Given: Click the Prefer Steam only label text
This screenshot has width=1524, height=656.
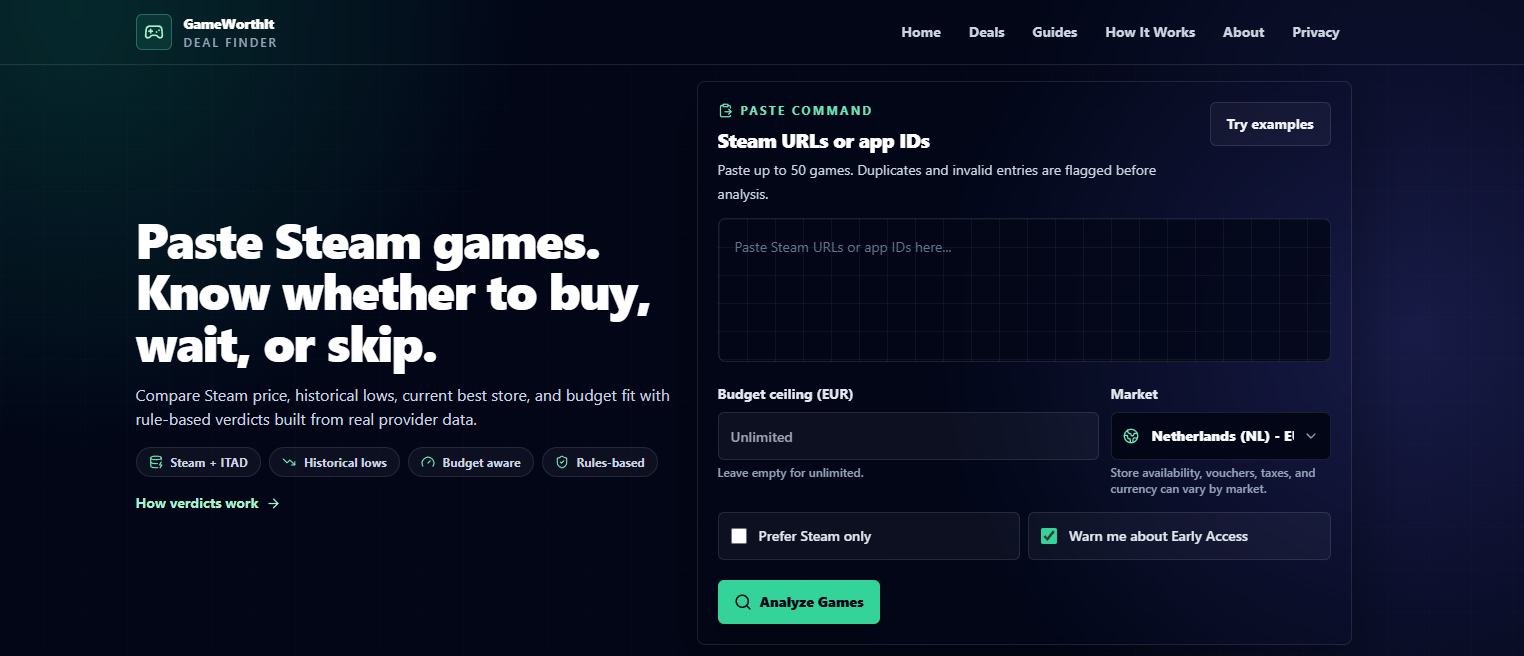Looking at the screenshot, I should (815, 536).
